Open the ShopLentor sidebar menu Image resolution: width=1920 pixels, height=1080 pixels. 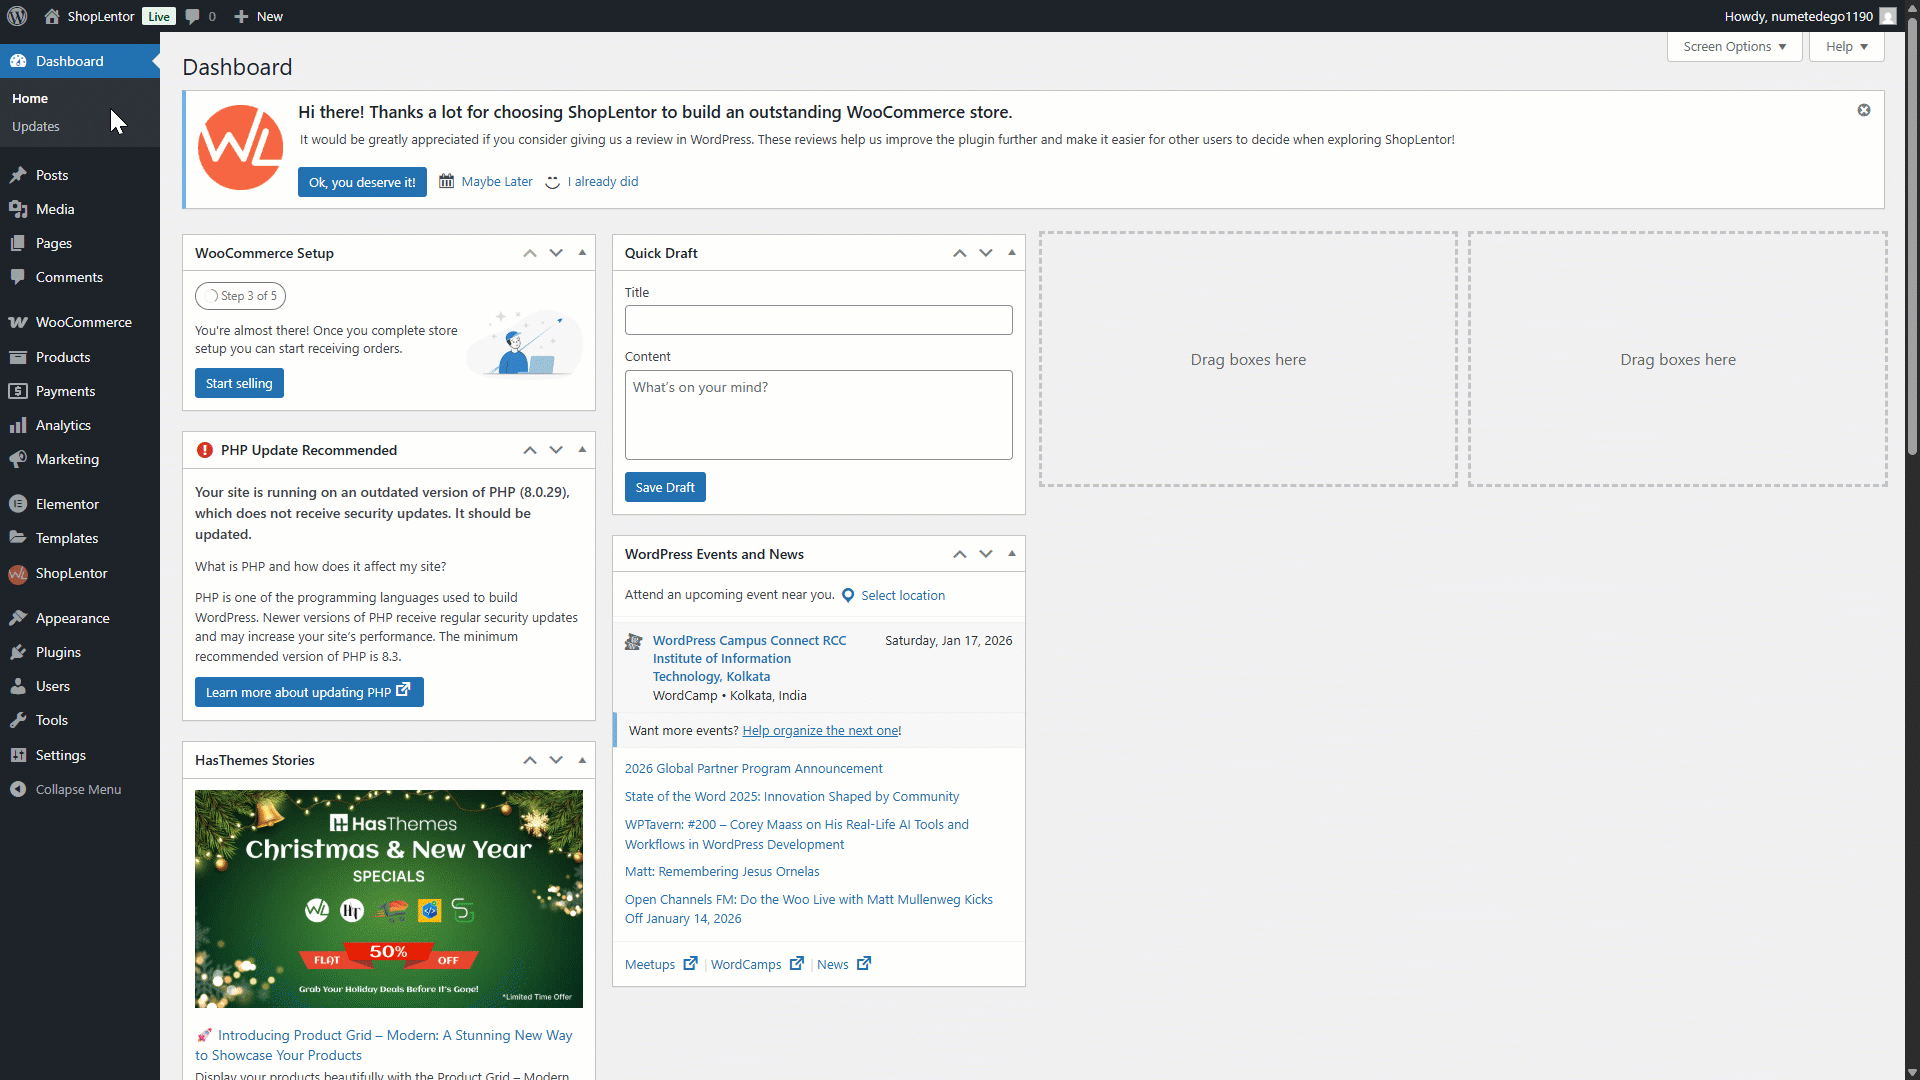[70, 573]
